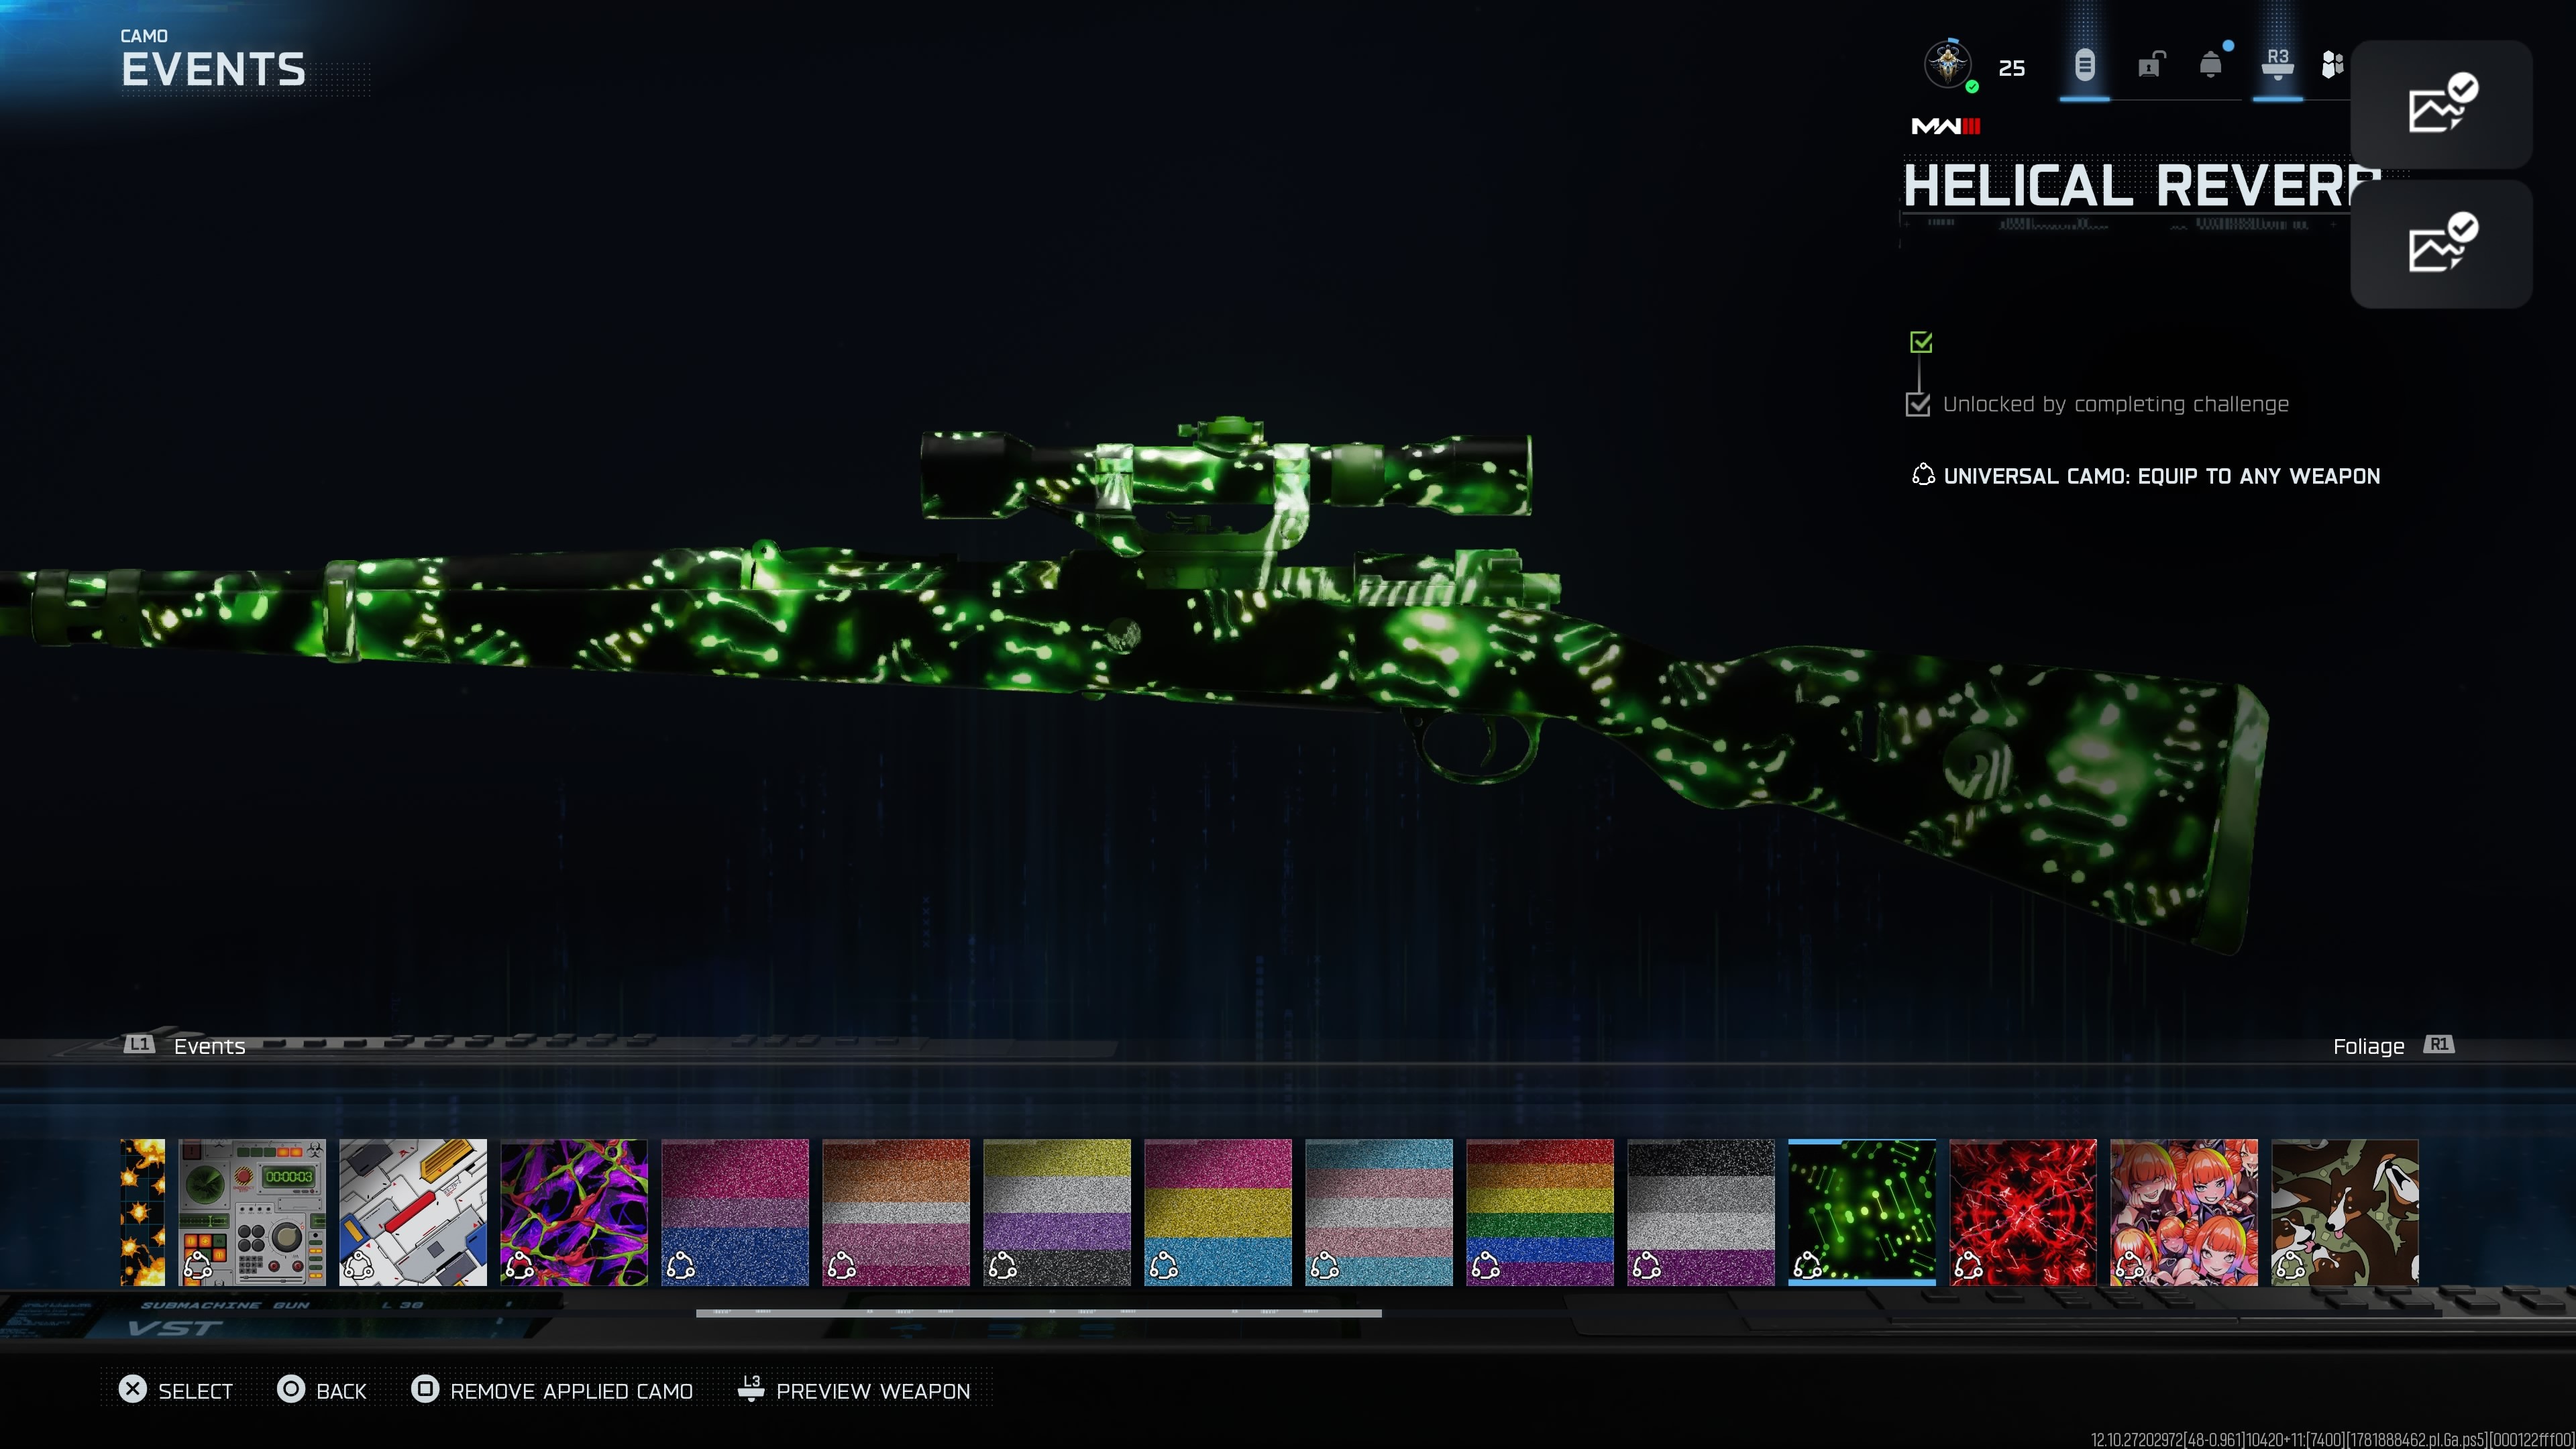Click the camo list horizontal scrollbar
This screenshot has height=1449, width=2576.
1039,1313
